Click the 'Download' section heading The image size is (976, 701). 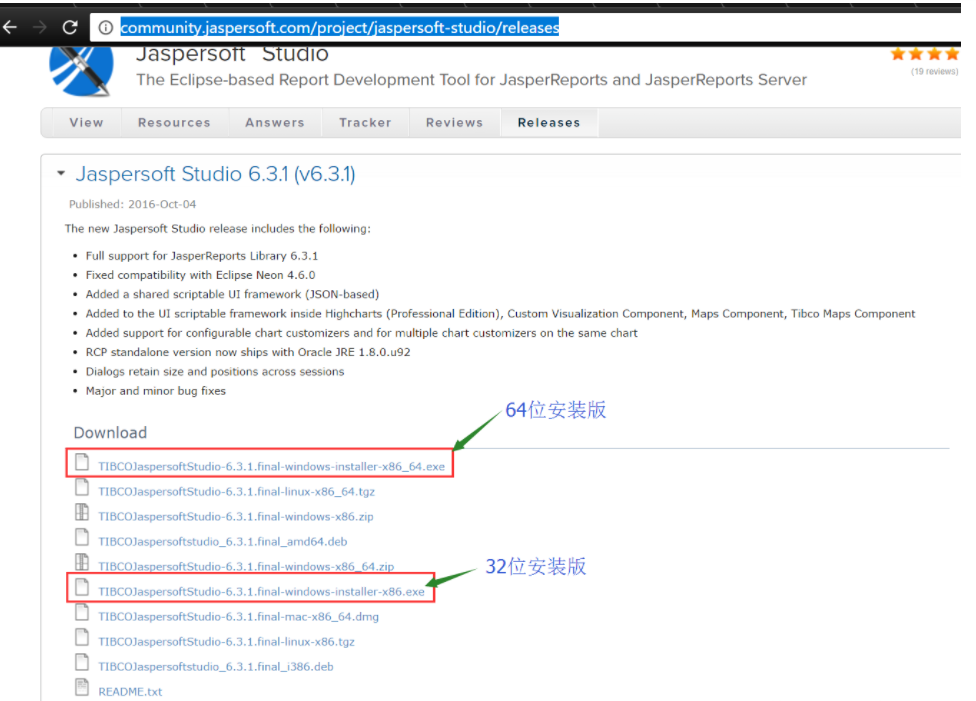110,433
